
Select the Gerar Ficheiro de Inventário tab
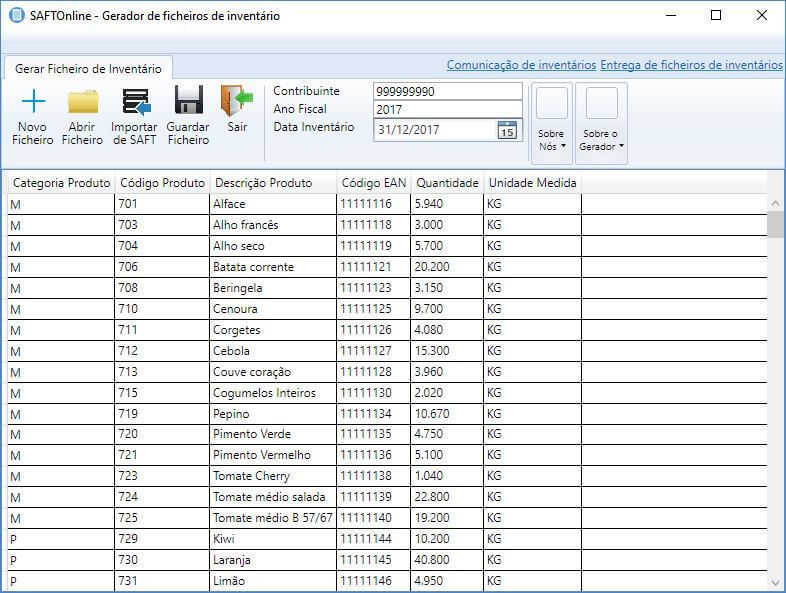click(88, 69)
